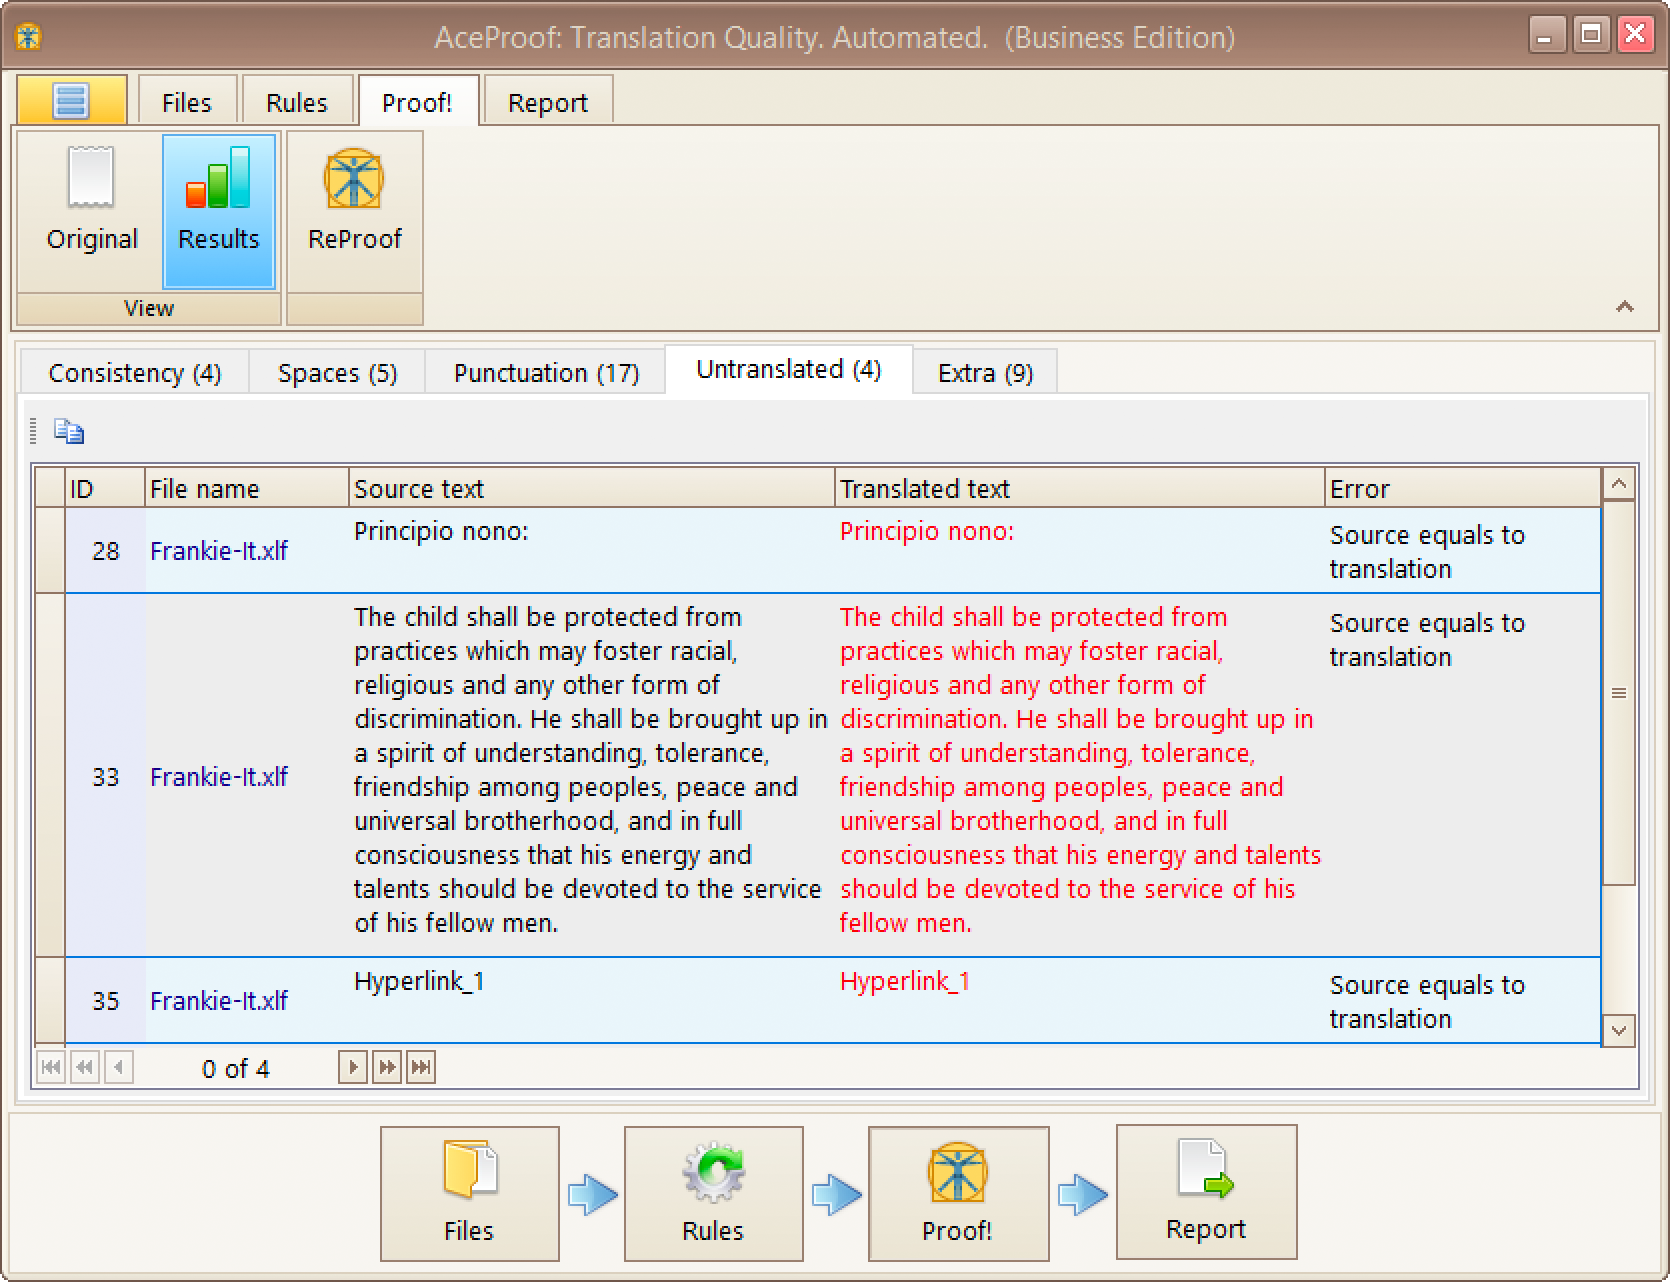Image resolution: width=1670 pixels, height=1282 pixels.
Task: Open the Extra (9) results tab
Action: (x=985, y=373)
